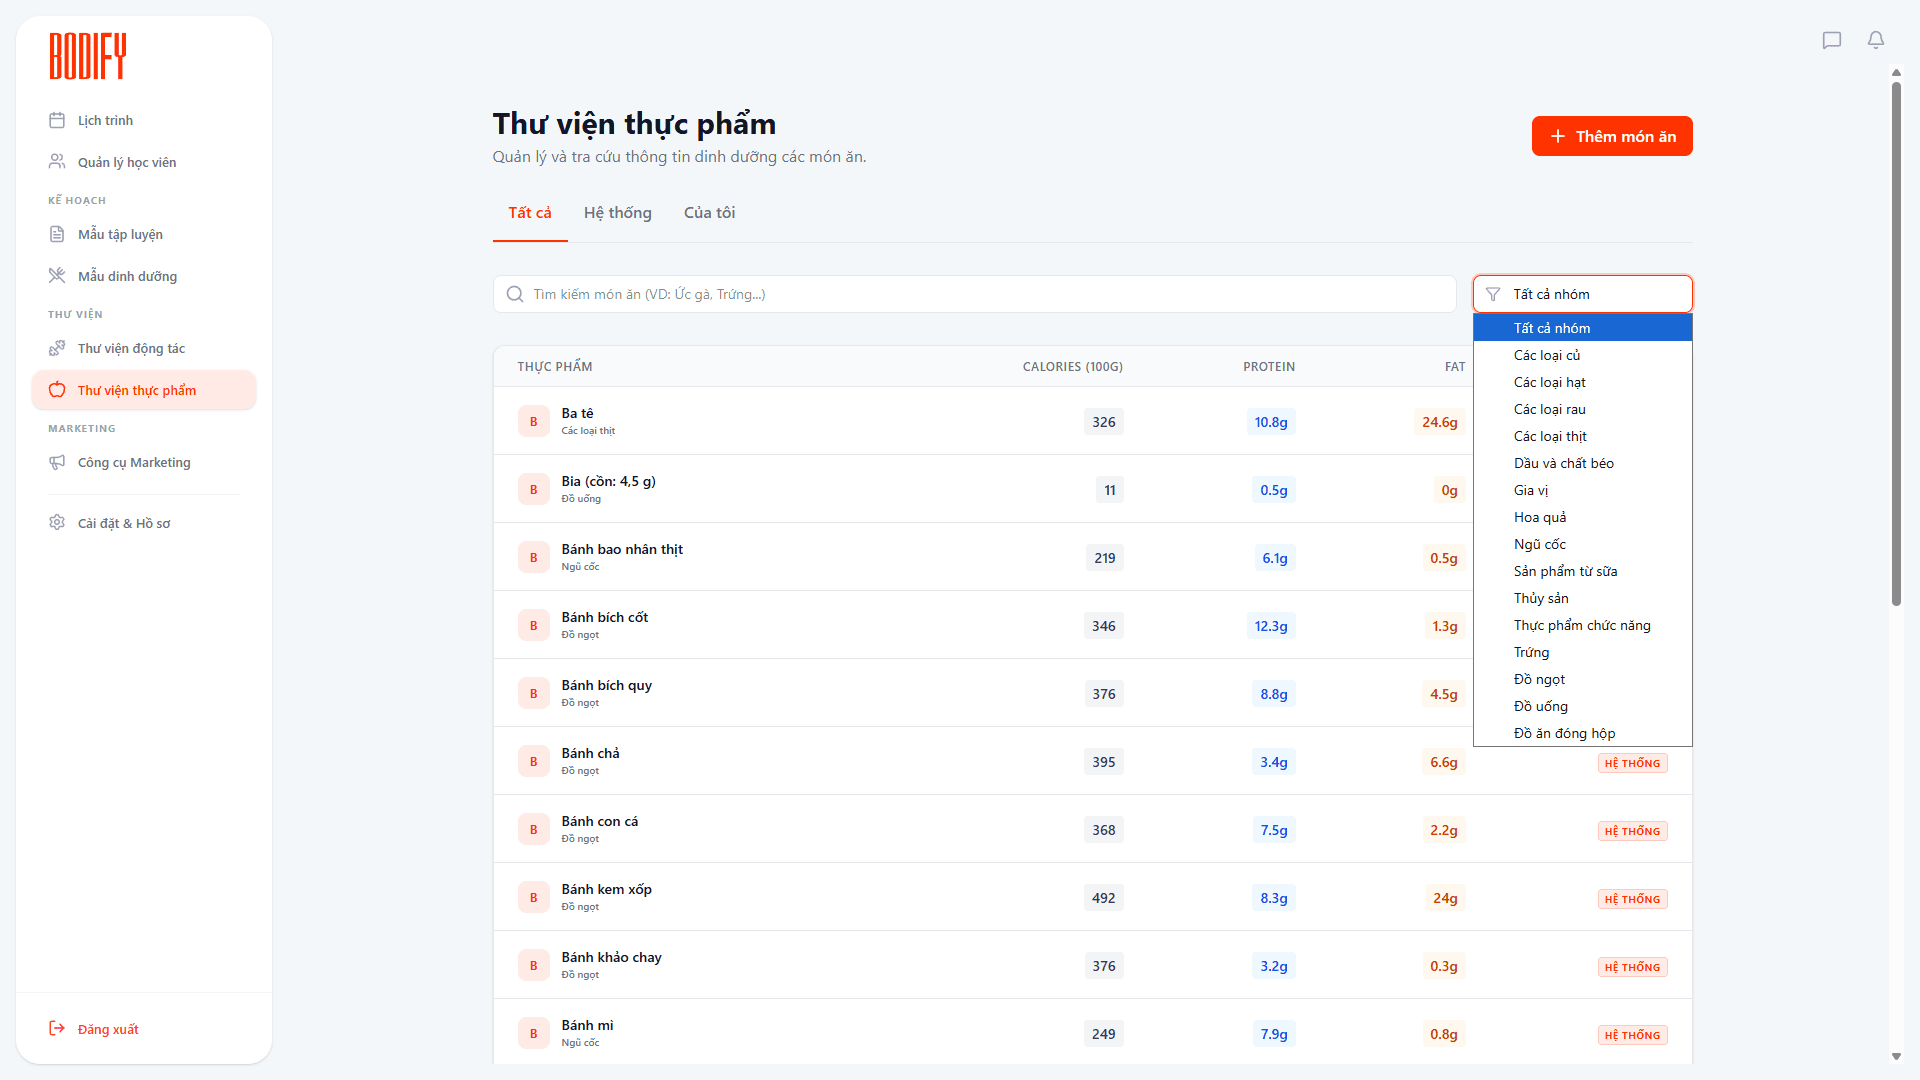Image resolution: width=1920 pixels, height=1080 pixels.
Task: Click the BODIFY logo
Action: (x=88, y=56)
